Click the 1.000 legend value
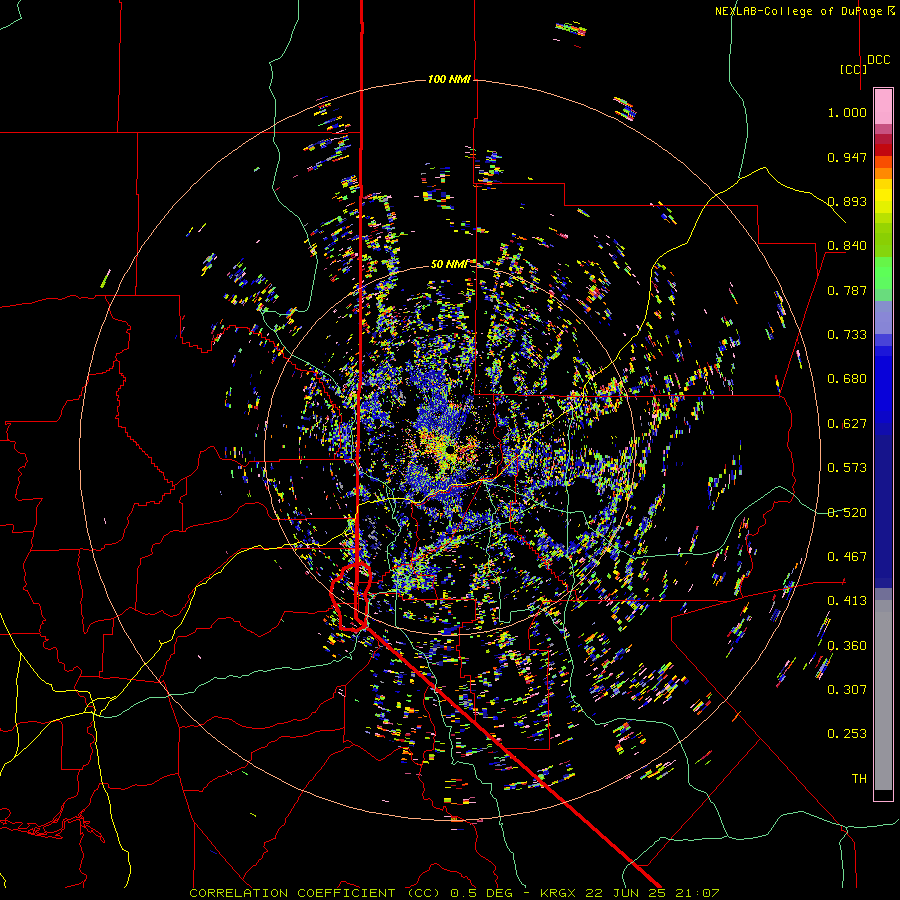900x900 pixels. click(x=847, y=112)
